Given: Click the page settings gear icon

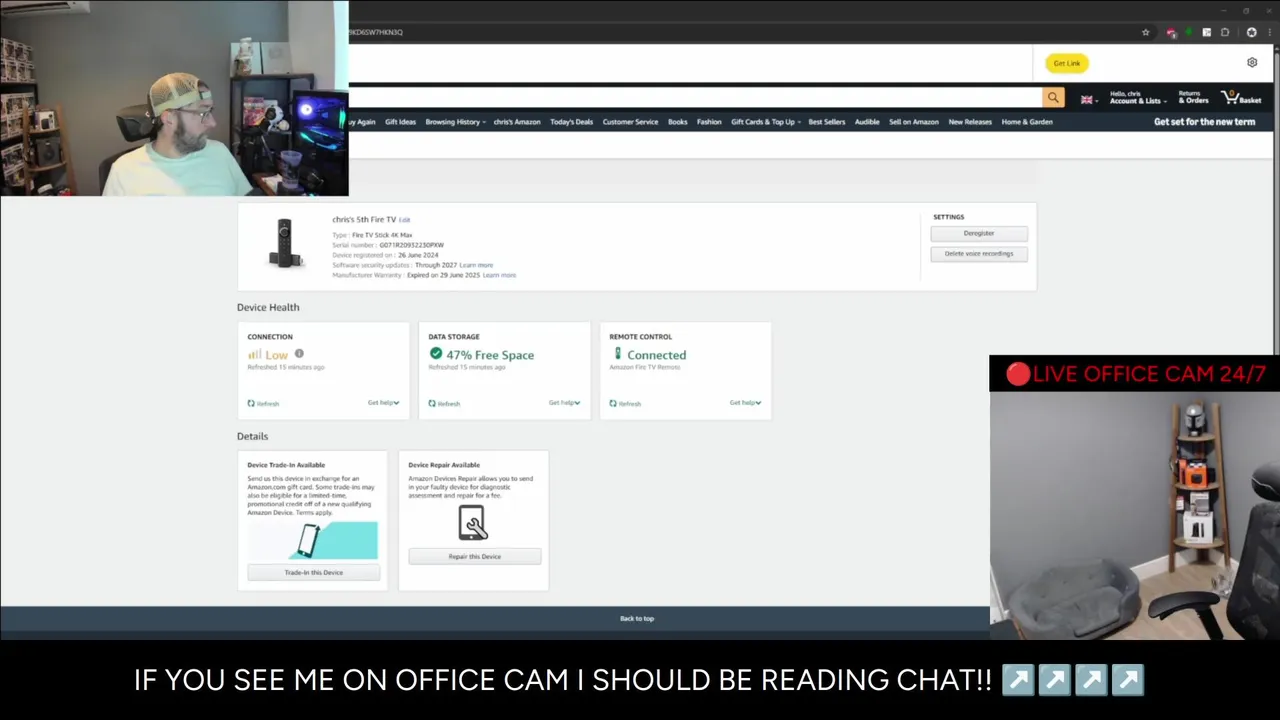Looking at the screenshot, I should 1252,62.
